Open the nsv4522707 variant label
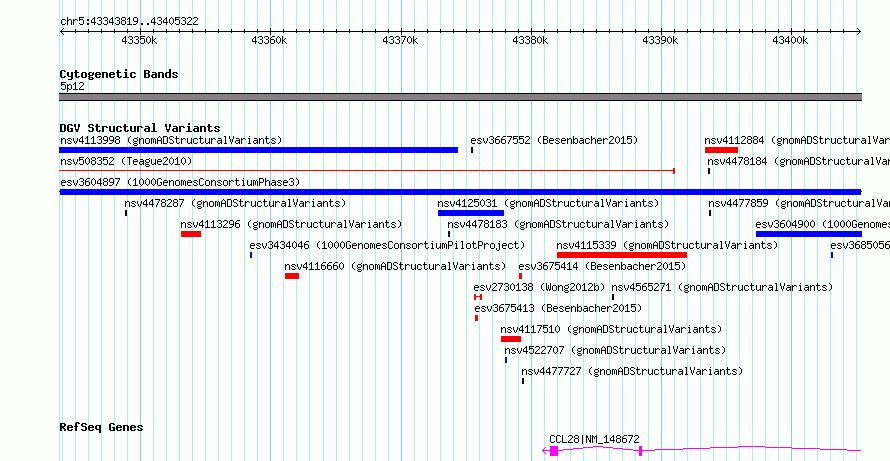890x461 pixels. (x=615, y=350)
